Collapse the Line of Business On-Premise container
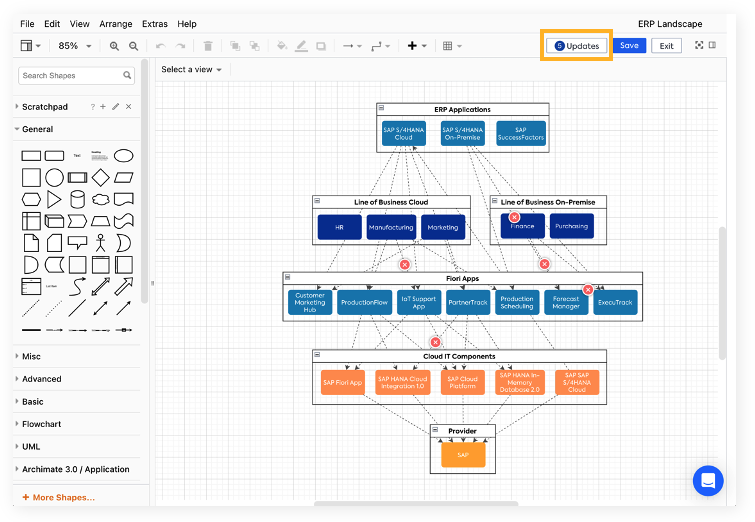This screenshot has height=522, width=755. [495, 200]
